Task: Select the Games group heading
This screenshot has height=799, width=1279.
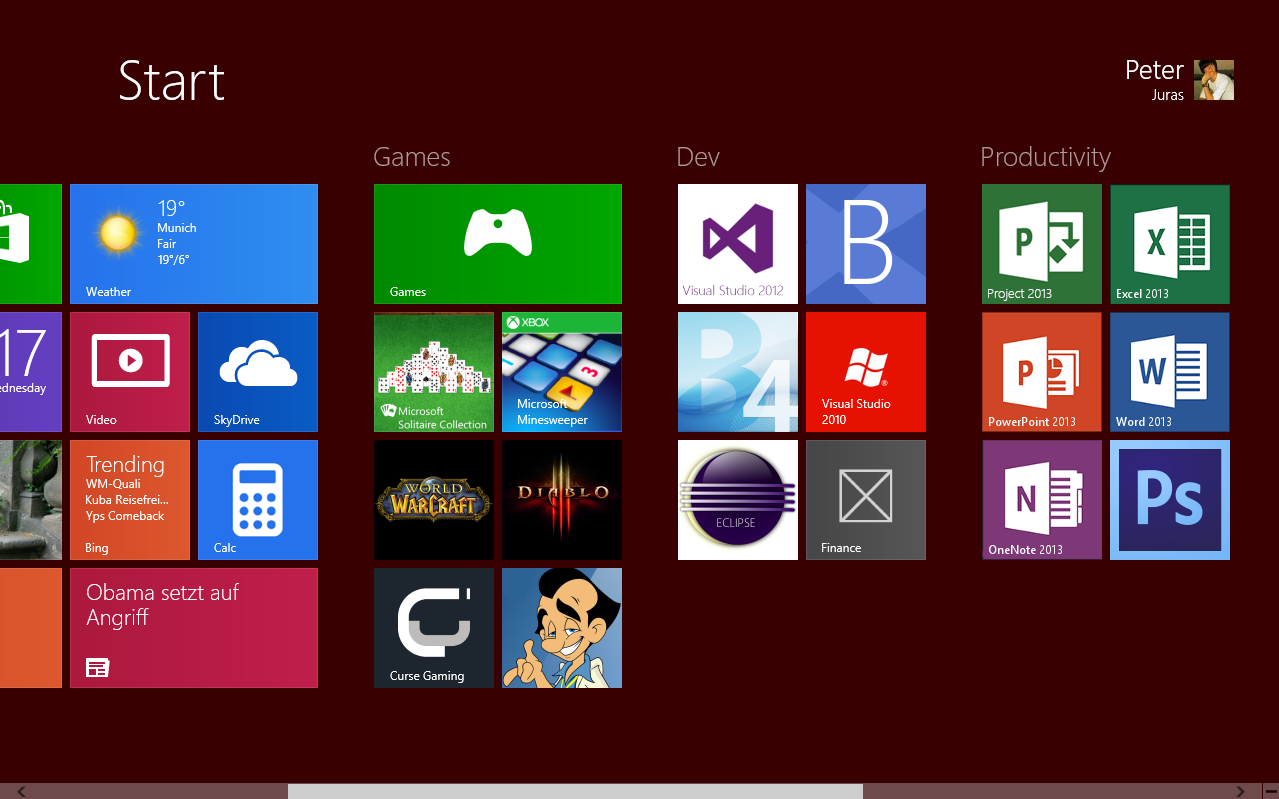Action: tap(412, 157)
